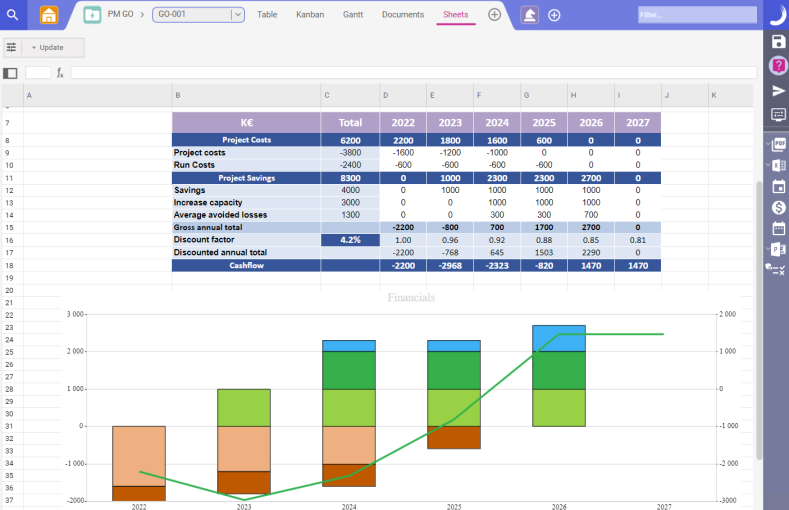Screen dimensions: 789x510
Task: Switch to the Gantt tab
Action: 352,15
